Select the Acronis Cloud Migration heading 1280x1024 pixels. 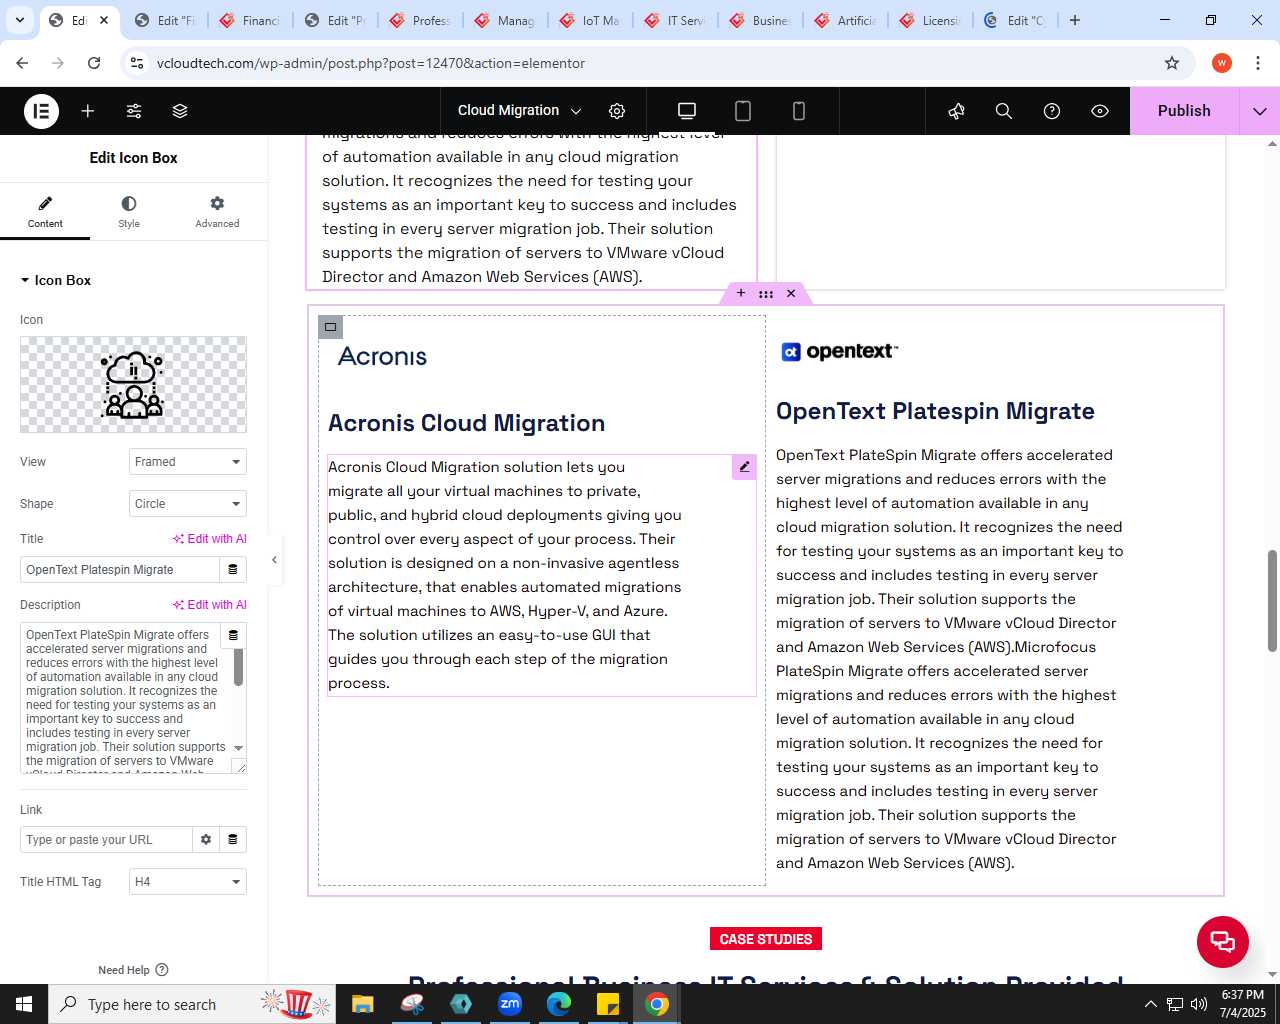[467, 423]
